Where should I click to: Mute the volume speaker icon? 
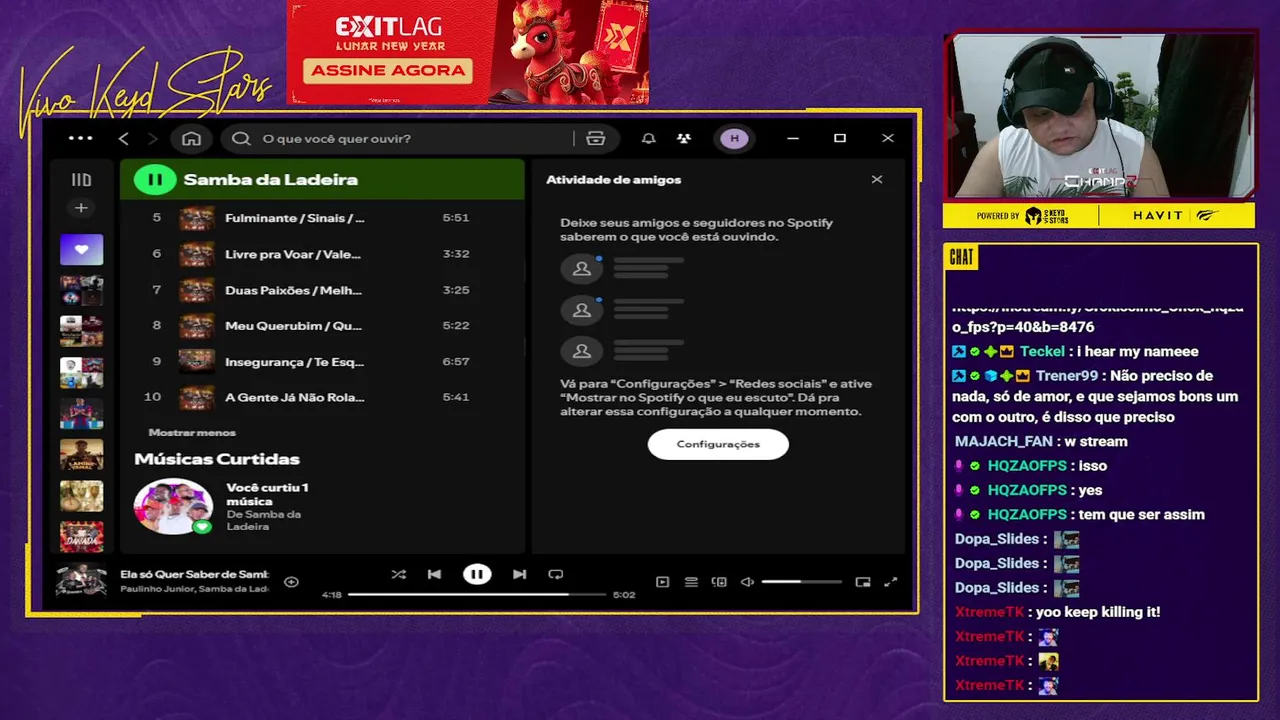pyautogui.click(x=747, y=581)
